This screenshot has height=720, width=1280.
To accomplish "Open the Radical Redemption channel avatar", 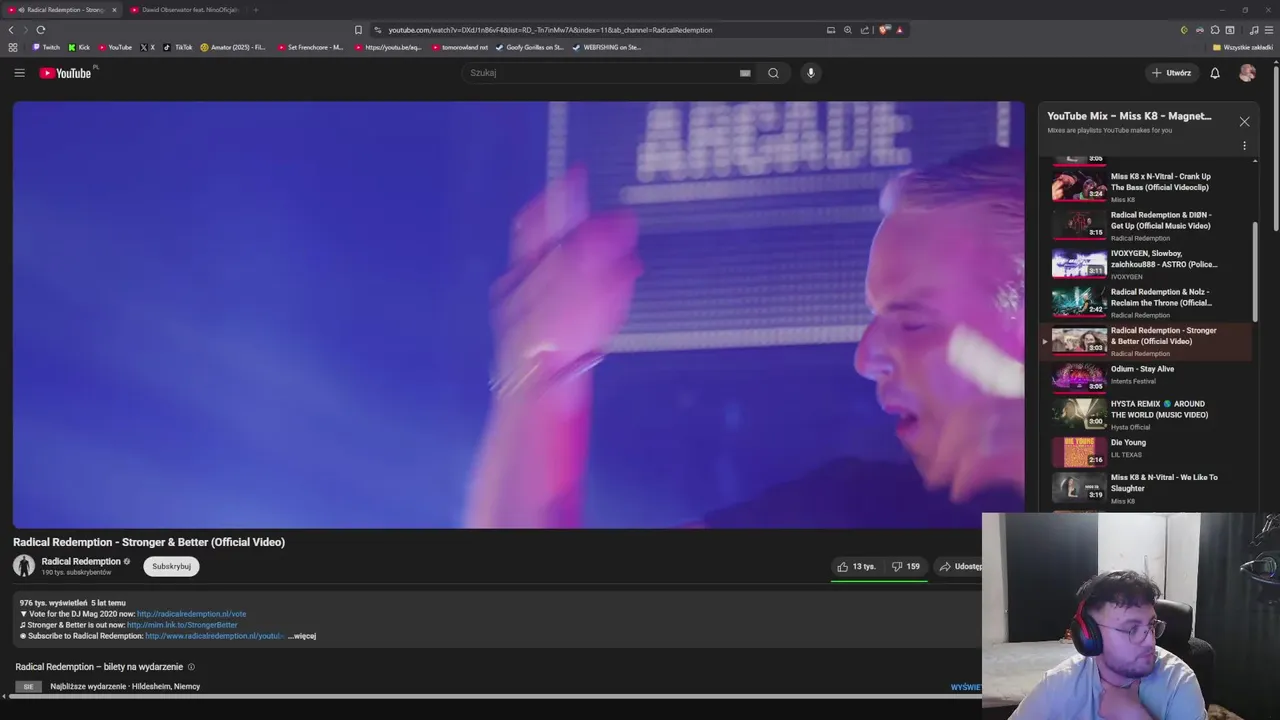I will pyautogui.click(x=24, y=566).
